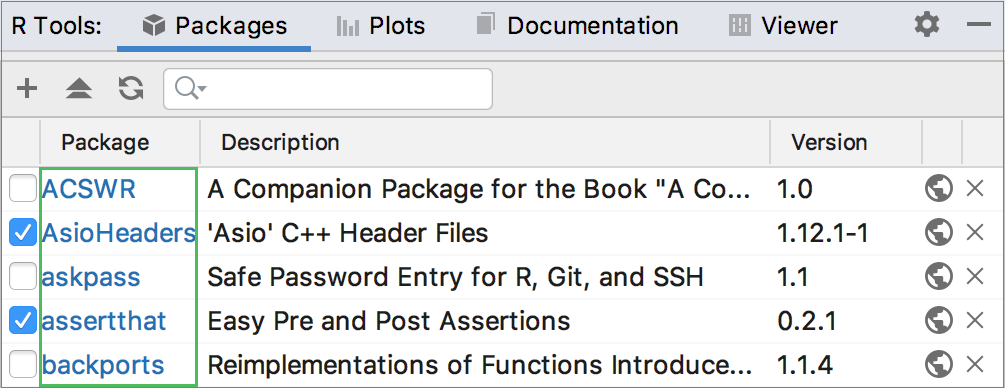1005x388 pixels.
Task: Open the Documentation tab
Action: coord(577,26)
